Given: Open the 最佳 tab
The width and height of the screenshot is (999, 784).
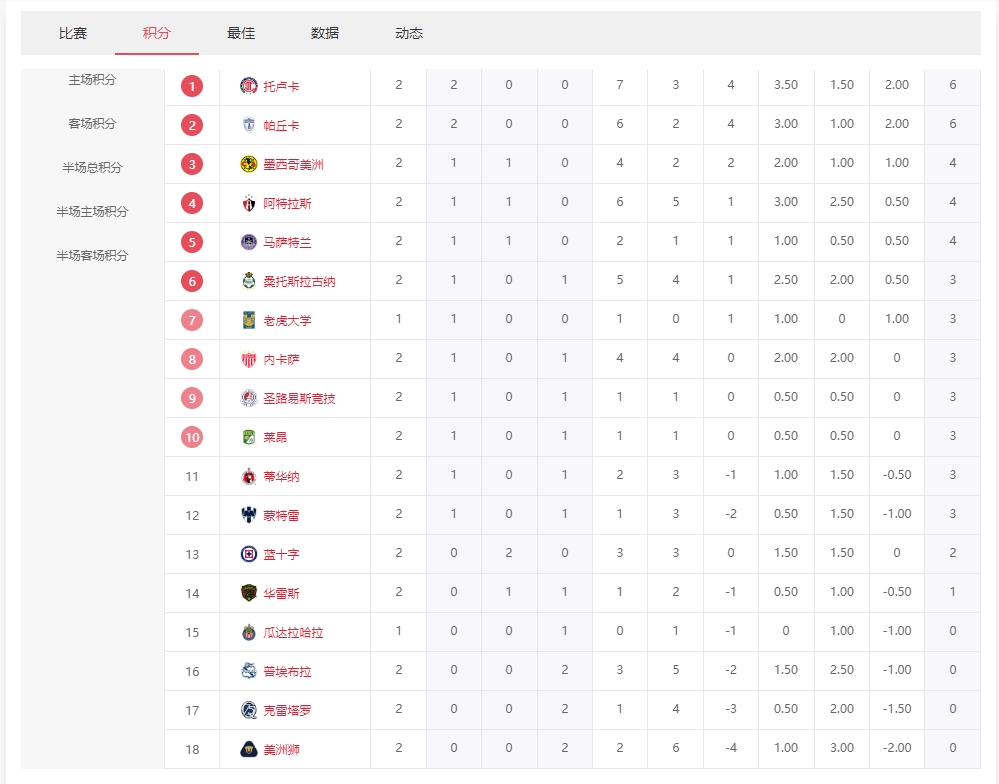Looking at the screenshot, I should click(x=241, y=33).
